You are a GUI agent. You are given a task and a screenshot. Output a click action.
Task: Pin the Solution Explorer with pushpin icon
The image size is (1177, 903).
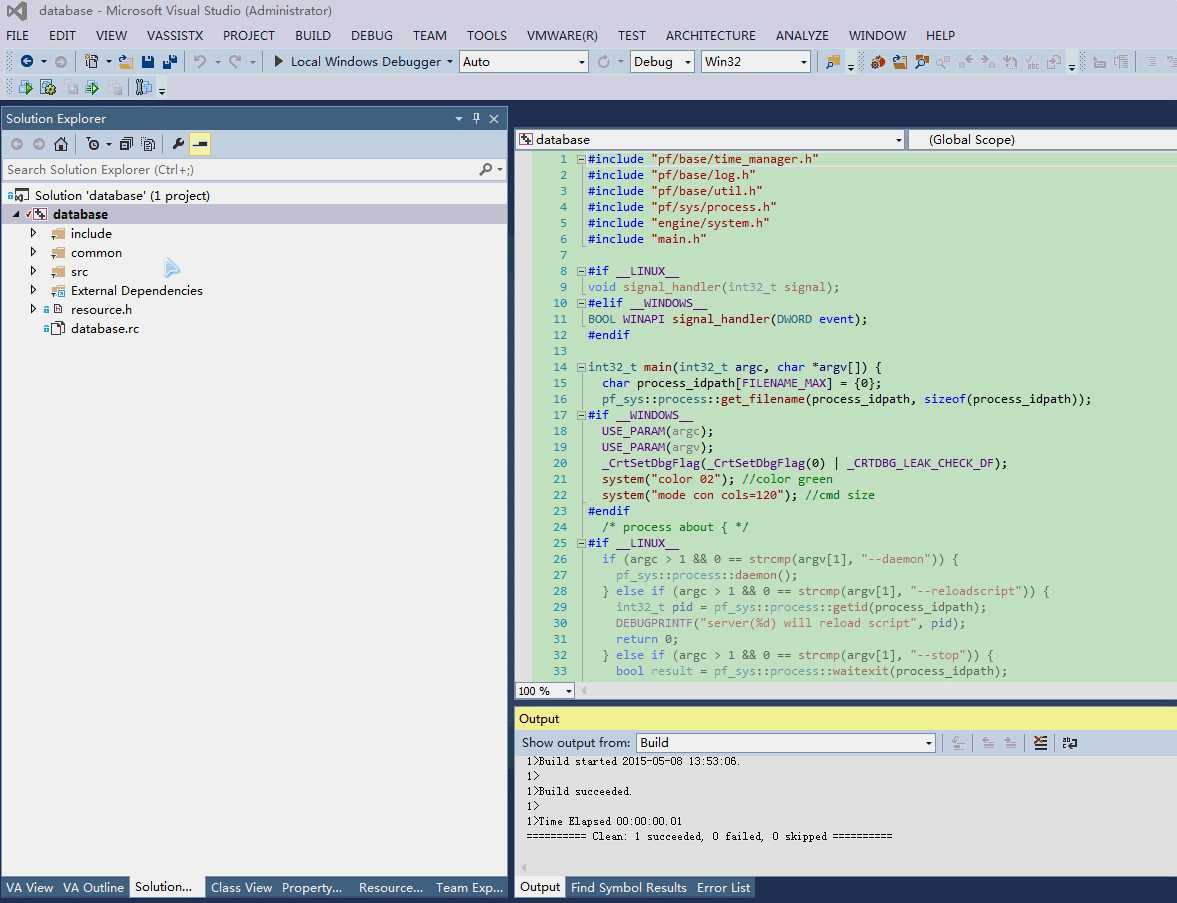click(476, 119)
